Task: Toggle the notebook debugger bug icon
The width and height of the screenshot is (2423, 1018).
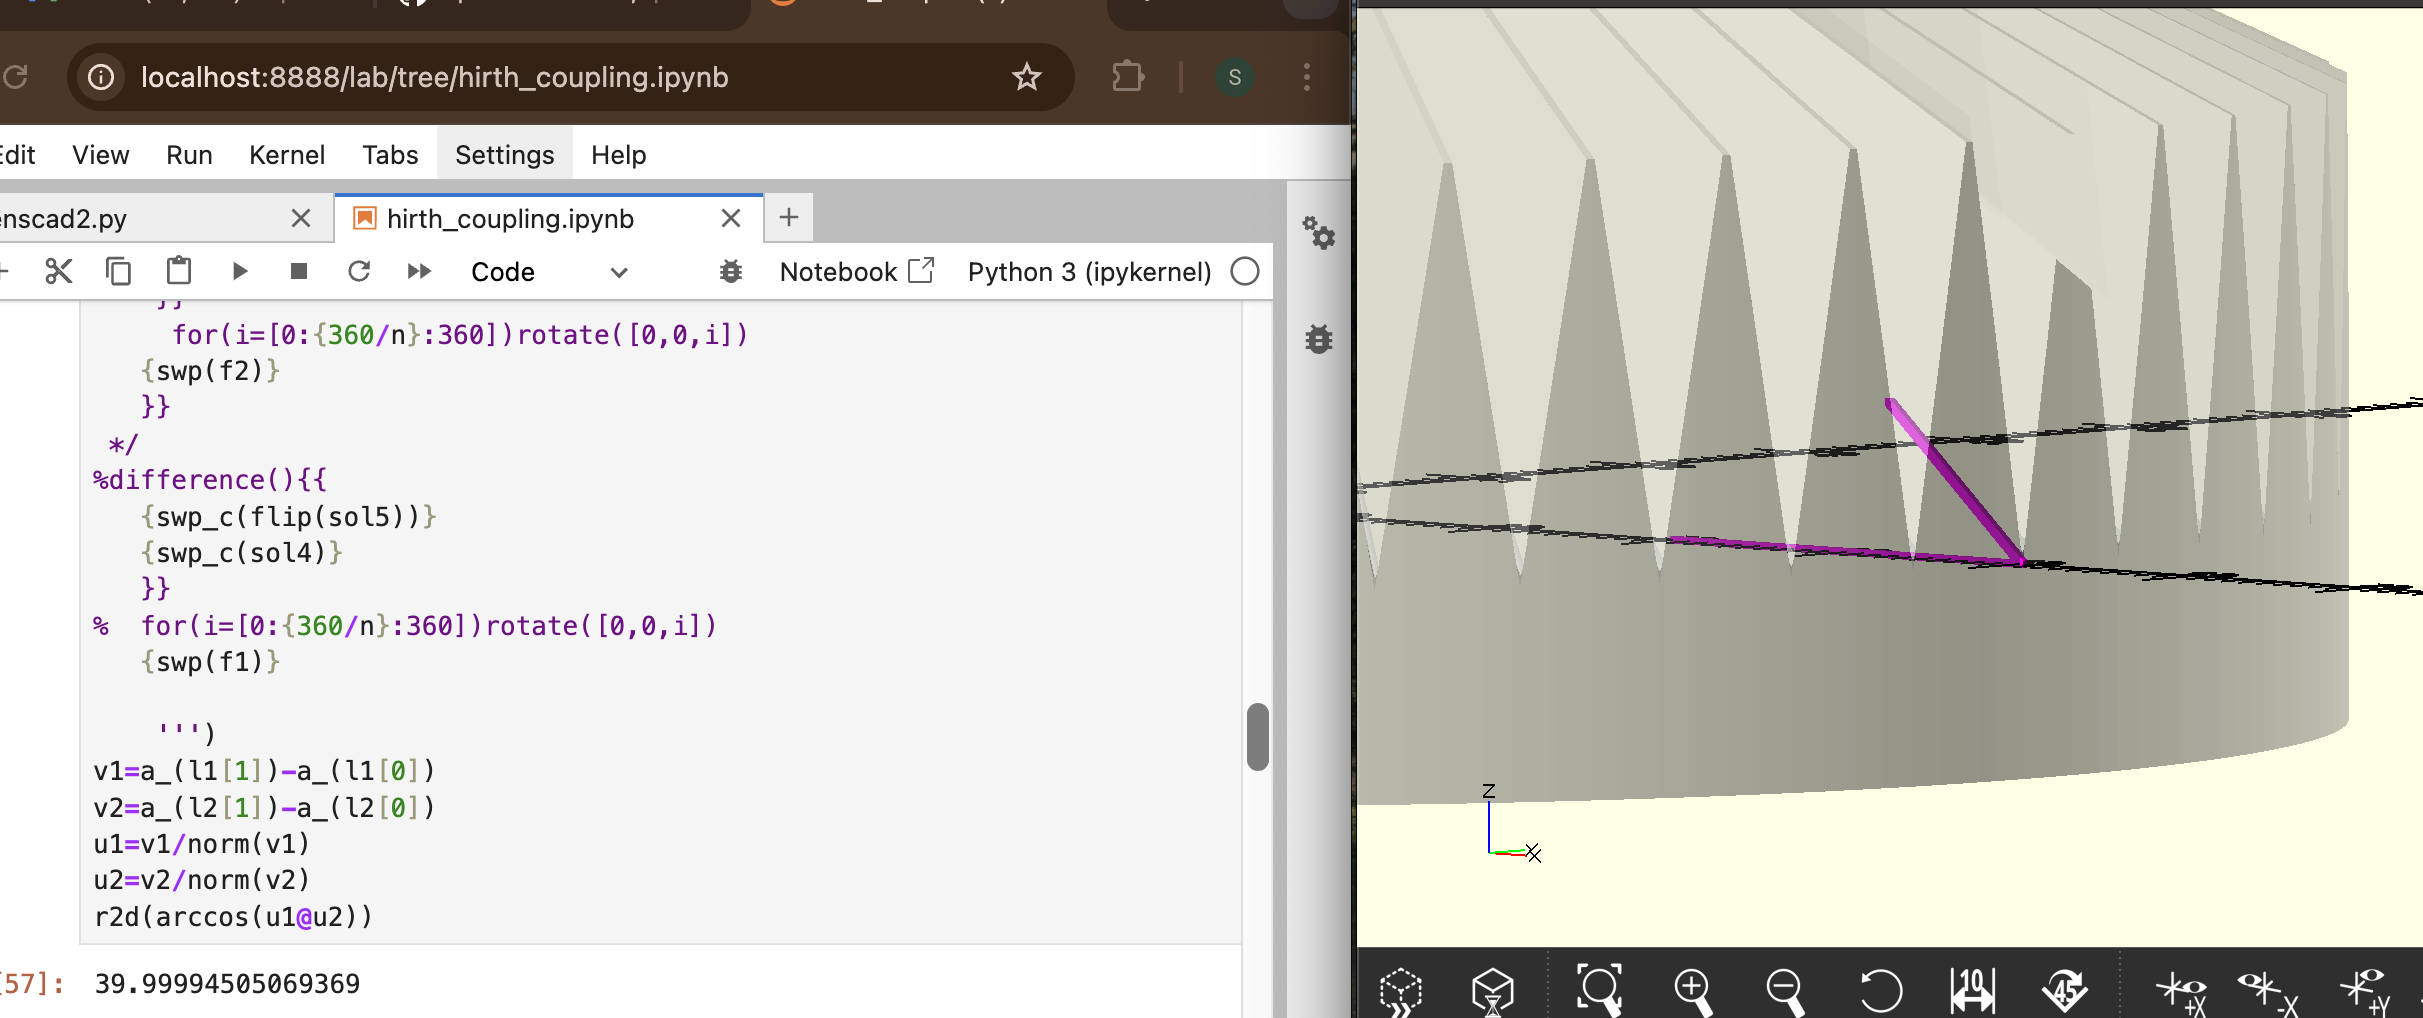Action: [x=731, y=271]
